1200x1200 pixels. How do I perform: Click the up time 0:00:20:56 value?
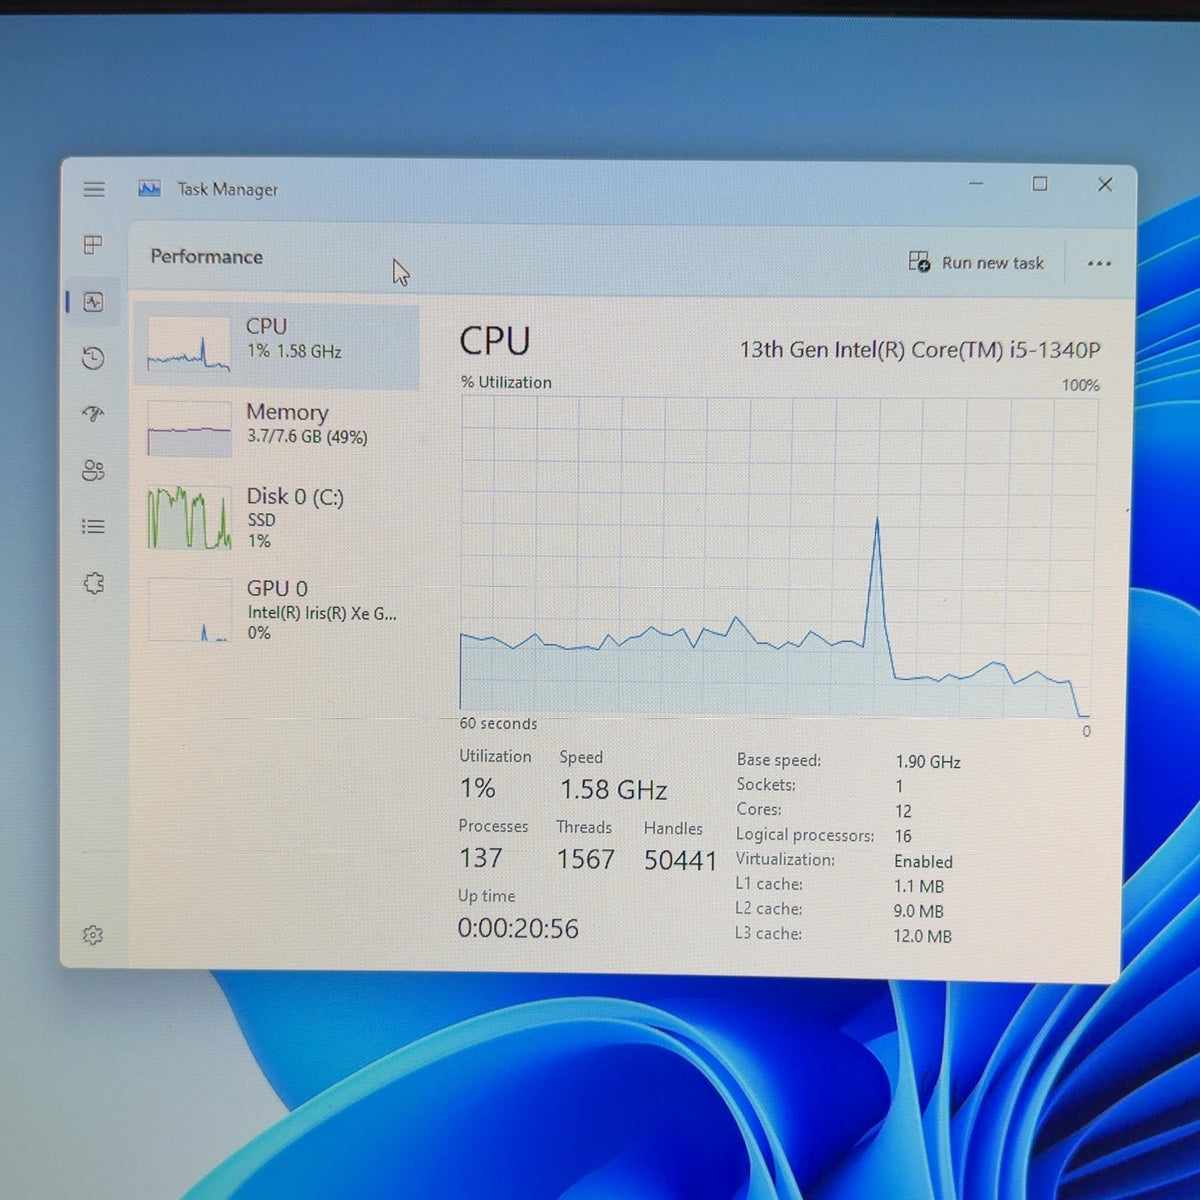[x=518, y=929]
